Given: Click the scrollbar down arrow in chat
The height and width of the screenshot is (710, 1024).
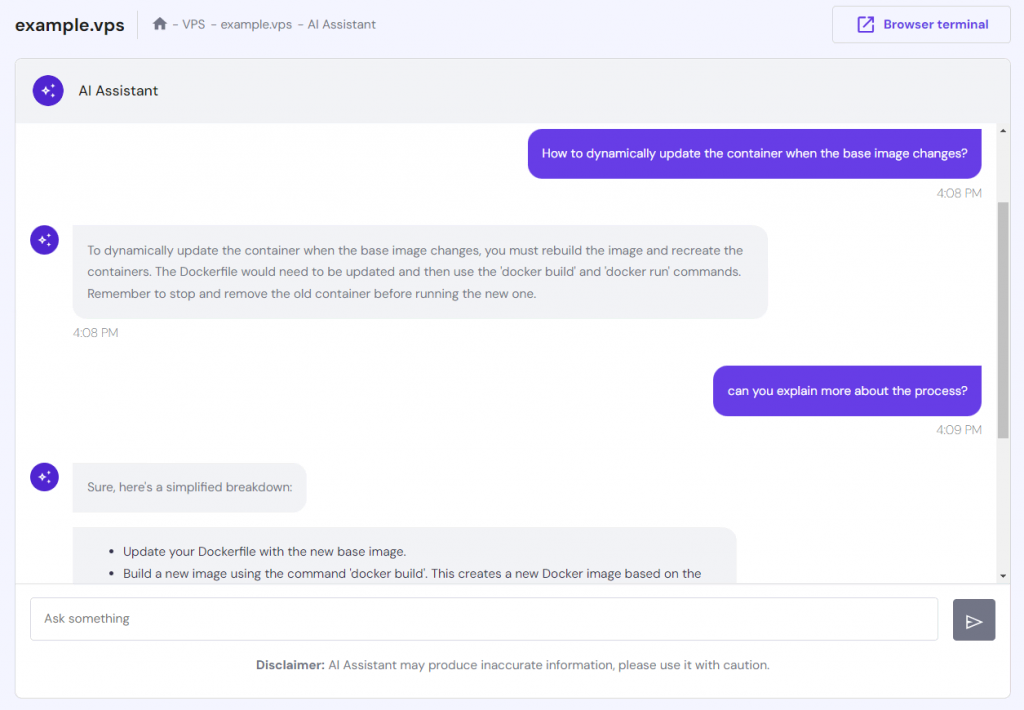Looking at the screenshot, I should [1003, 576].
